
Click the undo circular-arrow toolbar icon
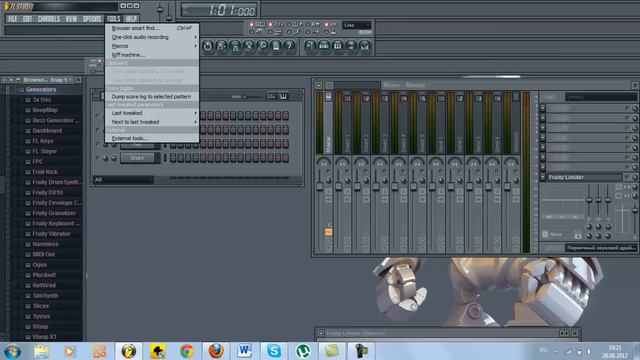pyautogui.click(x=207, y=46)
